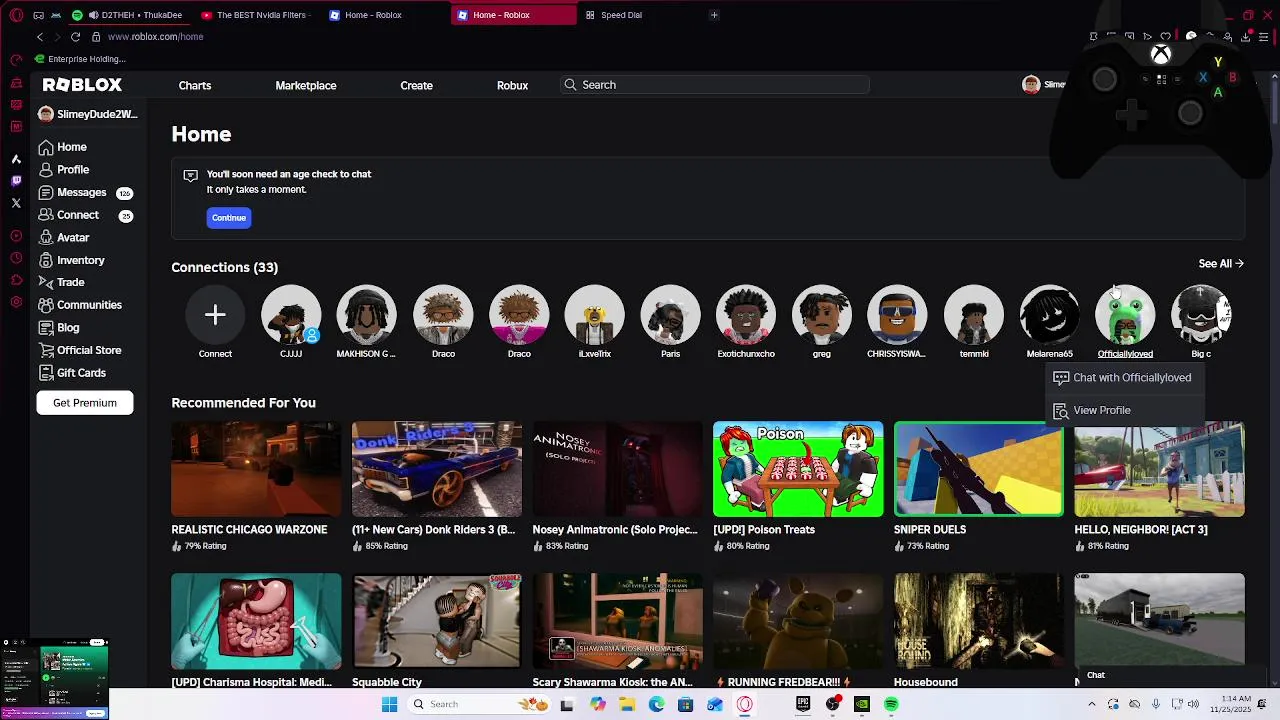
Task: Click the www.roblox.com/home address bar
Action: point(155,37)
